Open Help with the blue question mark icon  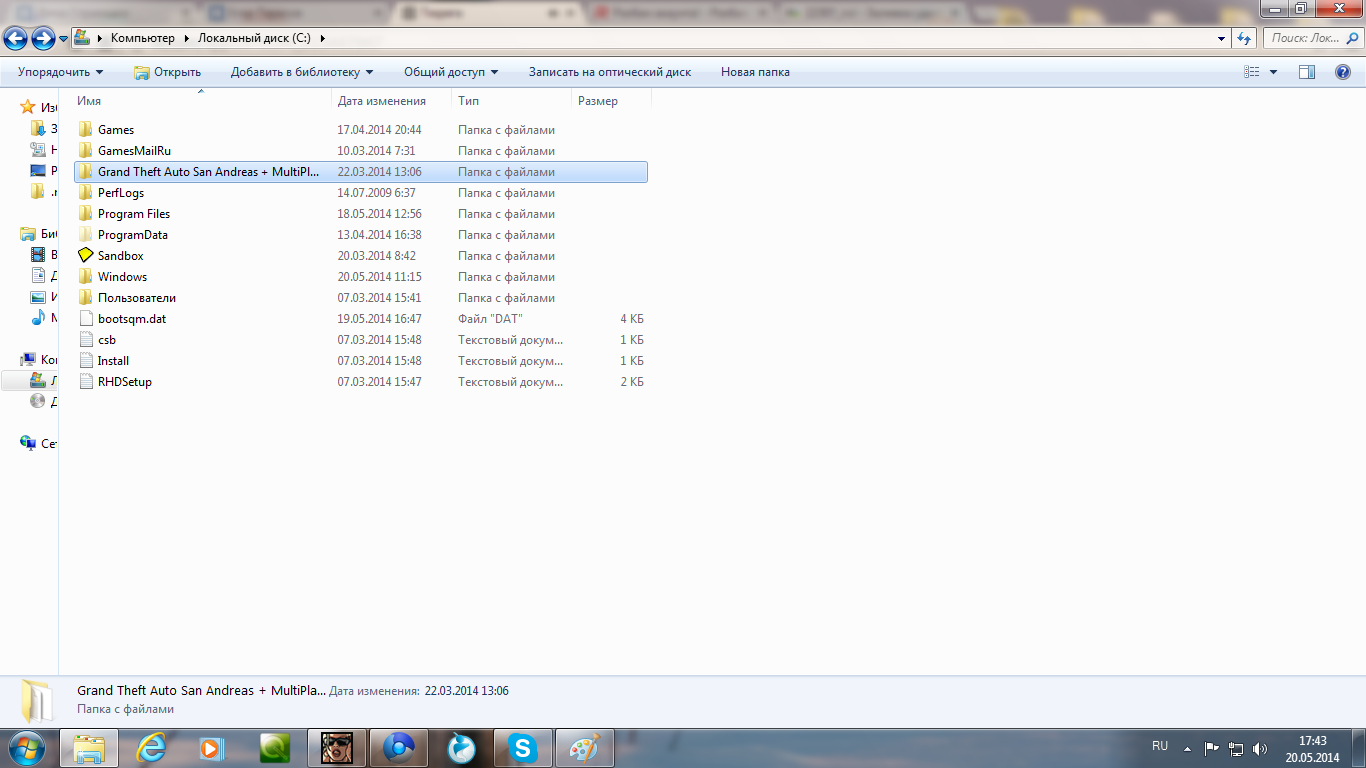point(1343,72)
